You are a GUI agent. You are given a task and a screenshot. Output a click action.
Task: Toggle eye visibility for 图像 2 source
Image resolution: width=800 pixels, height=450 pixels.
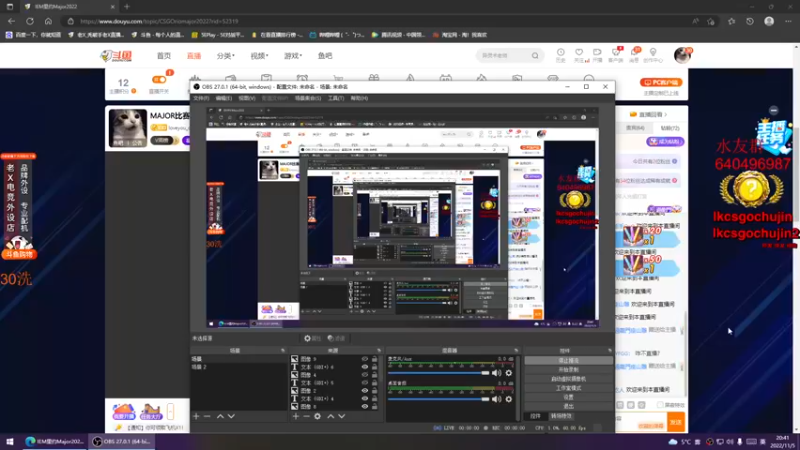(364, 390)
